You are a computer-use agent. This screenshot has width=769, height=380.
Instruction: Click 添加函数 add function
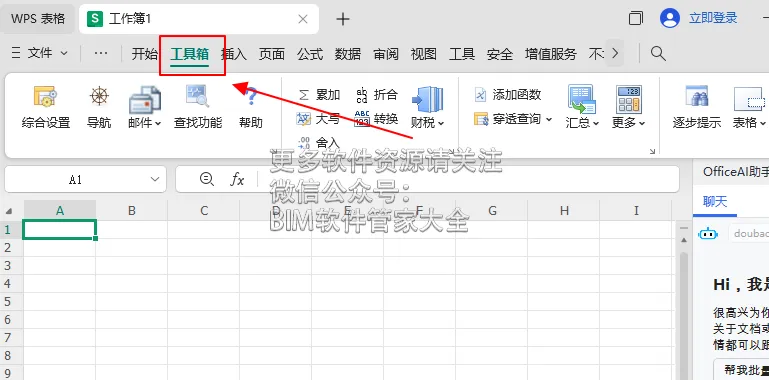click(508, 95)
